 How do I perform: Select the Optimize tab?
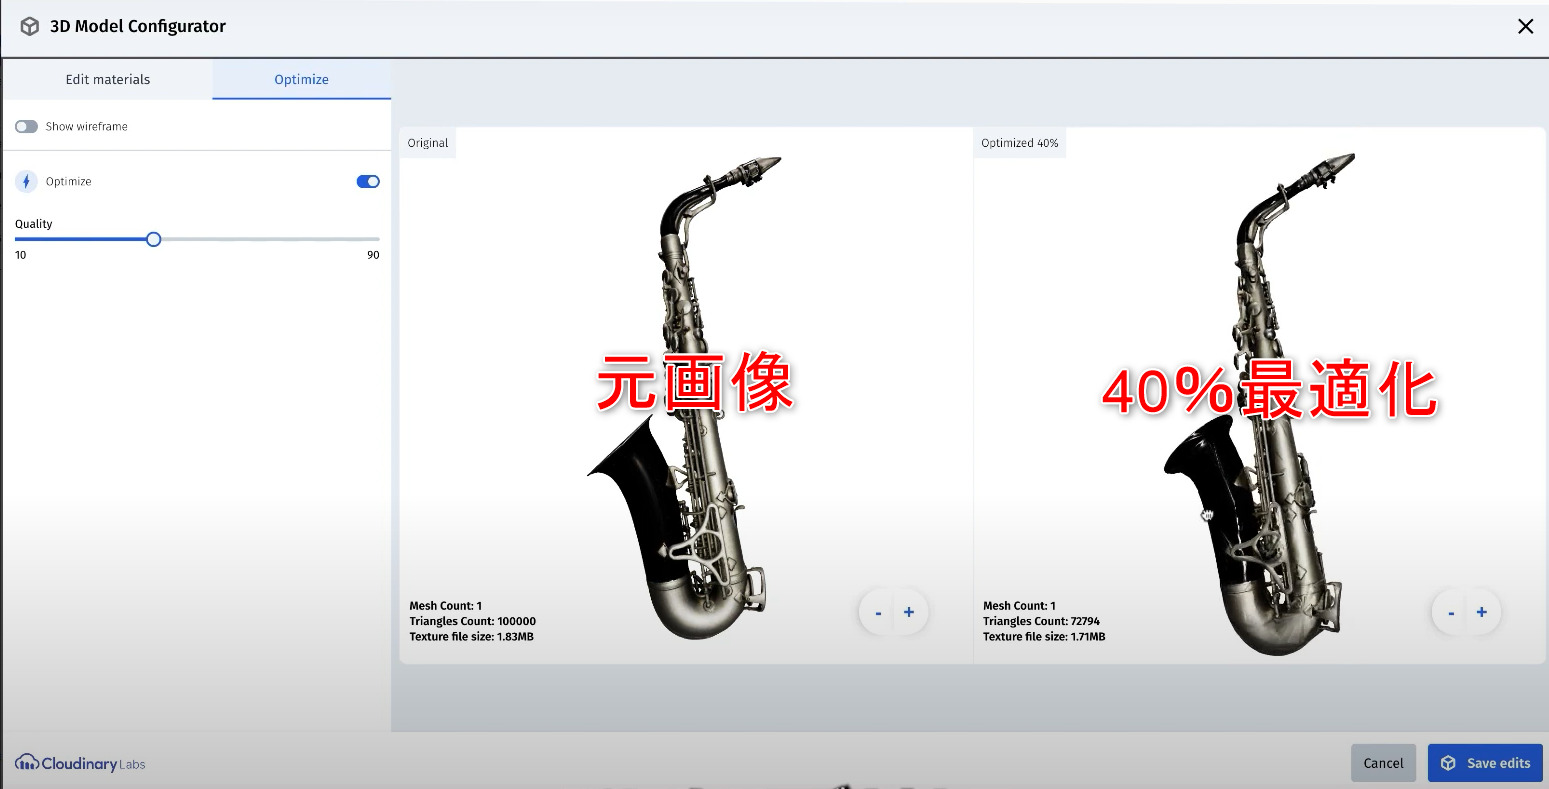click(301, 79)
